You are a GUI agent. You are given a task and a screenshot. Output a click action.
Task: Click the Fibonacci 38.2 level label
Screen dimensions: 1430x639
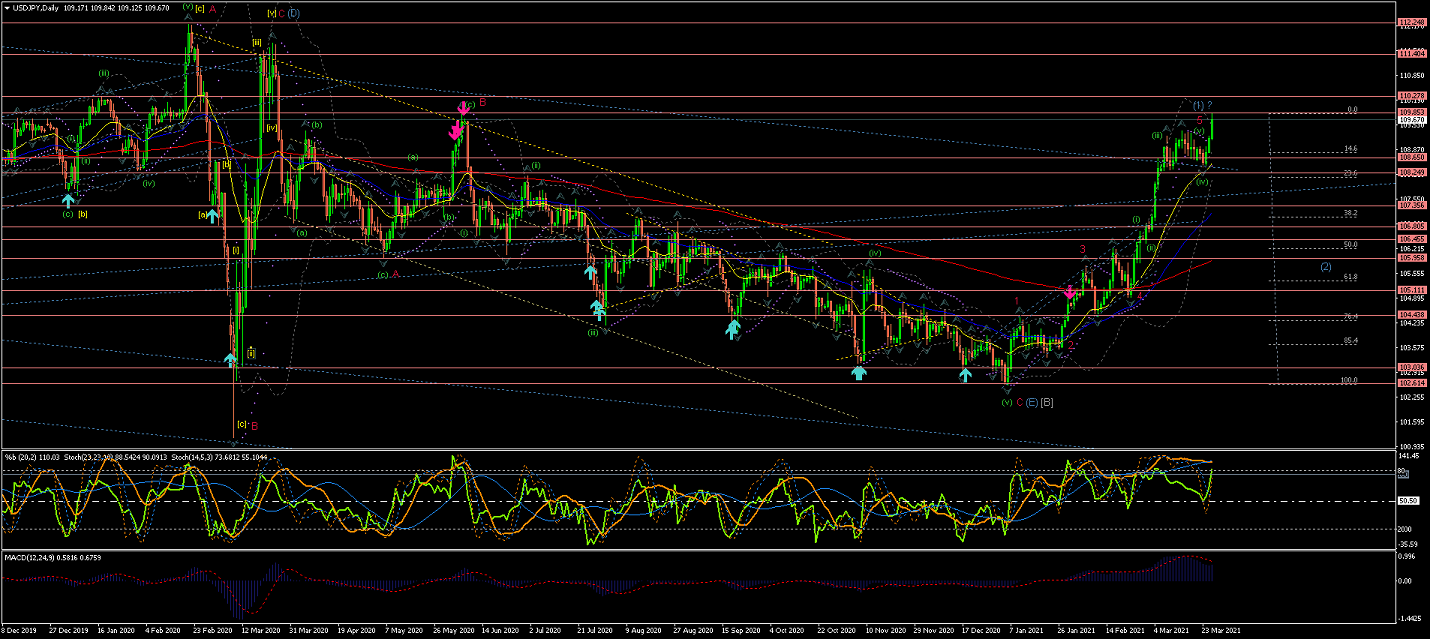1350,213
